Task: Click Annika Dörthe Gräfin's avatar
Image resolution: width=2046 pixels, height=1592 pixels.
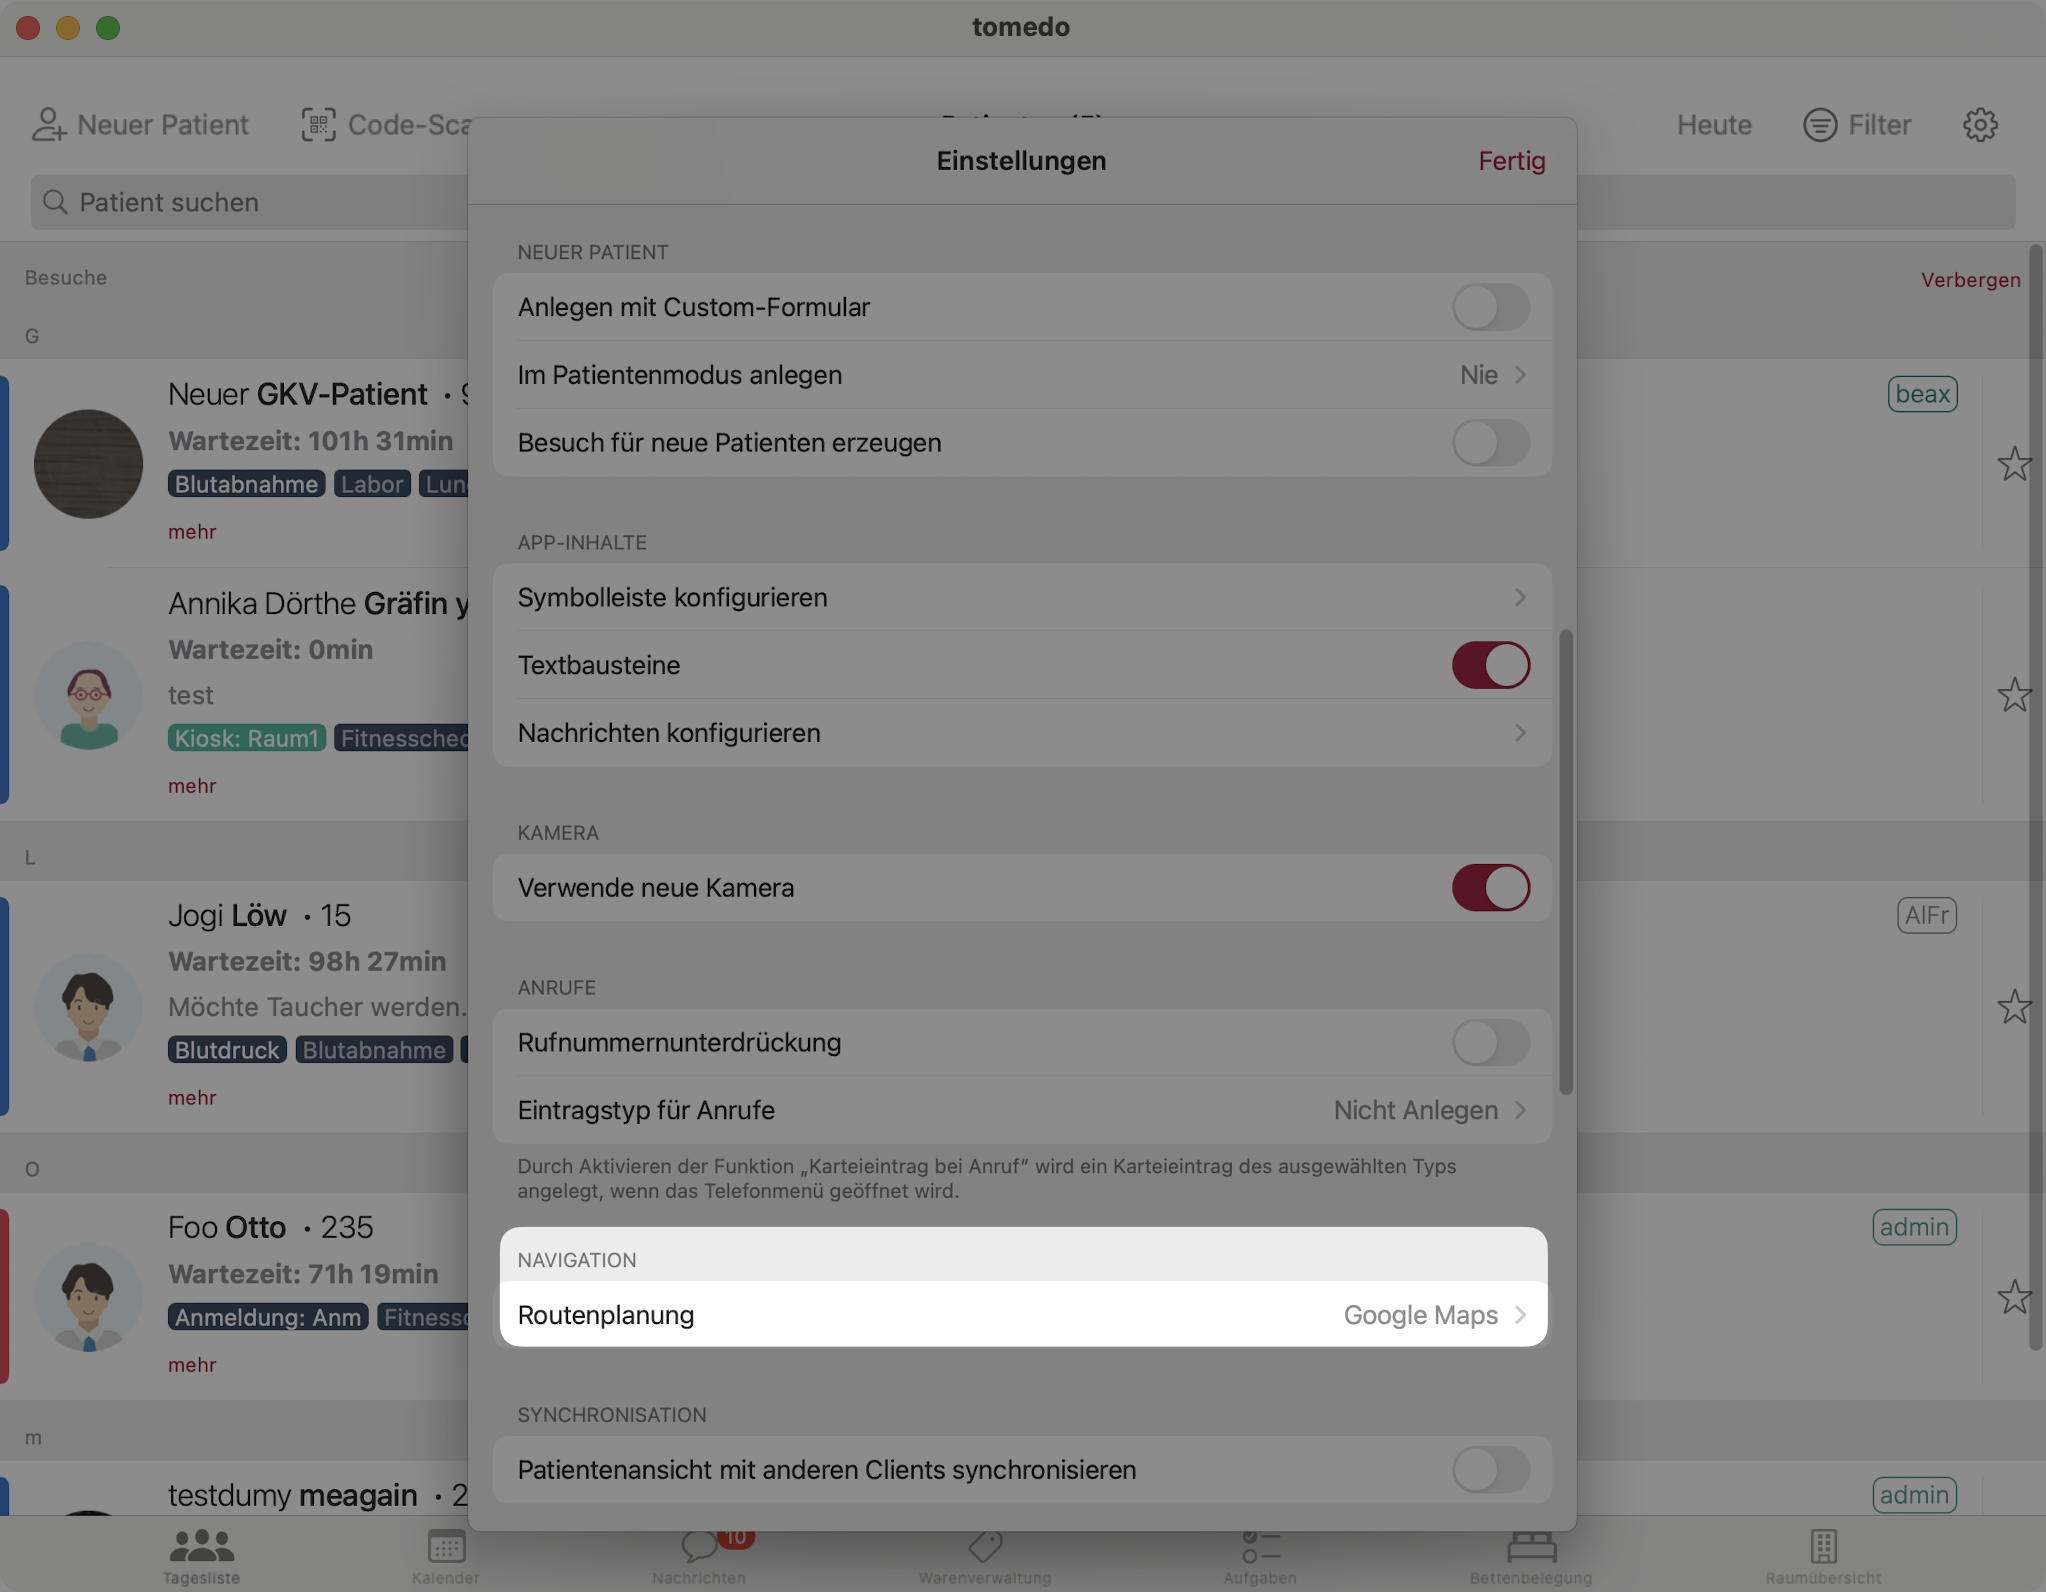Action: pos(89,695)
